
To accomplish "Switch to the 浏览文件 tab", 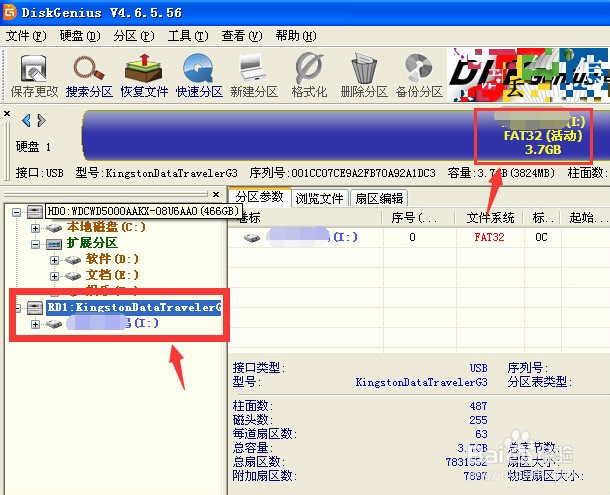I will [x=319, y=198].
